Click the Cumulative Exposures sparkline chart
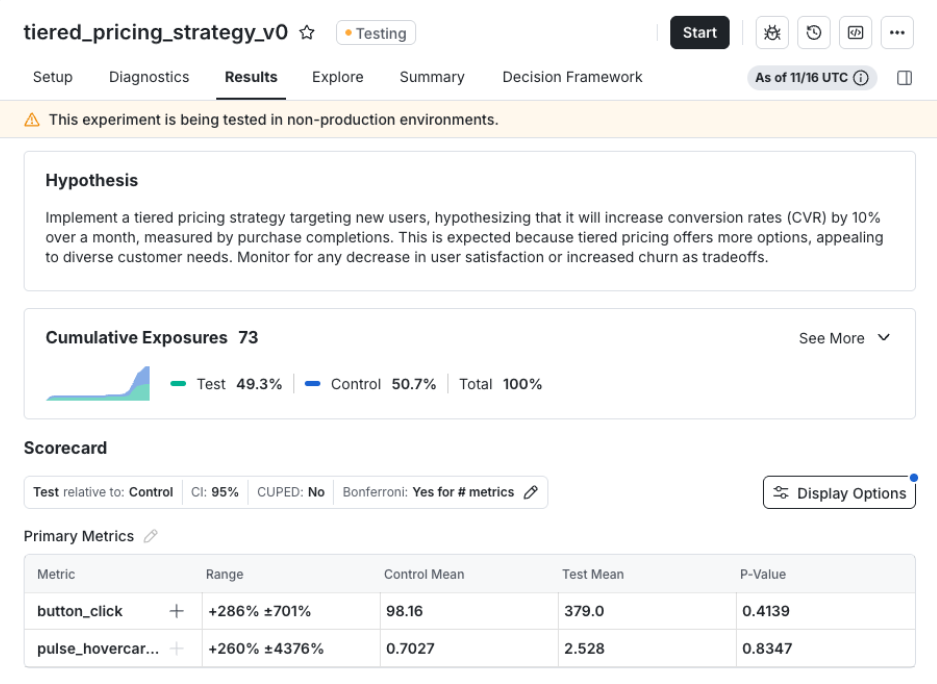 [x=97, y=384]
